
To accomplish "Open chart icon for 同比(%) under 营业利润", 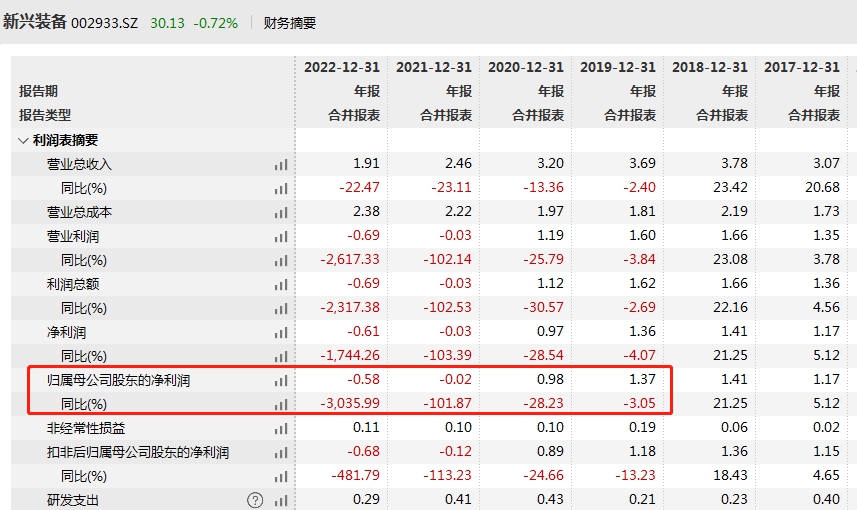I will point(281,261).
